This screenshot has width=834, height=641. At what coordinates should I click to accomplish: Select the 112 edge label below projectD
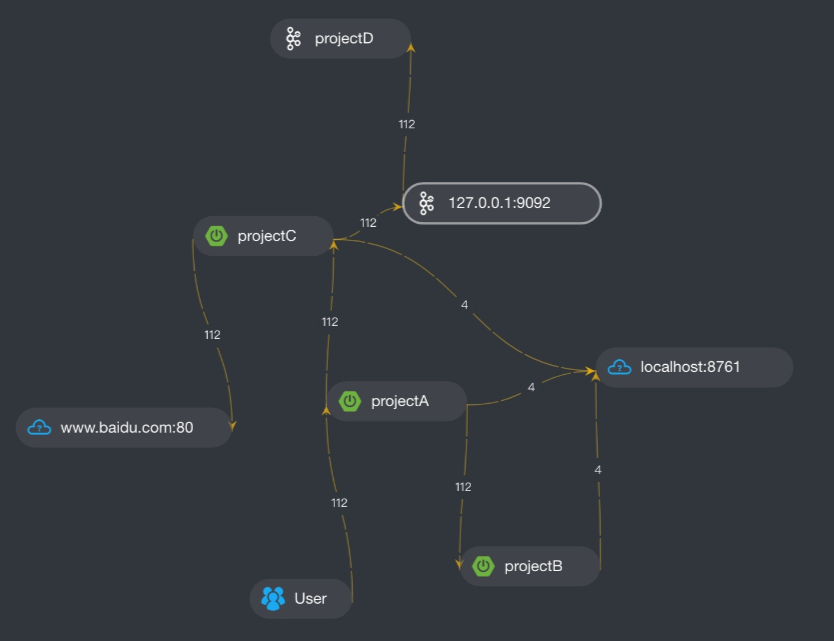(406, 125)
